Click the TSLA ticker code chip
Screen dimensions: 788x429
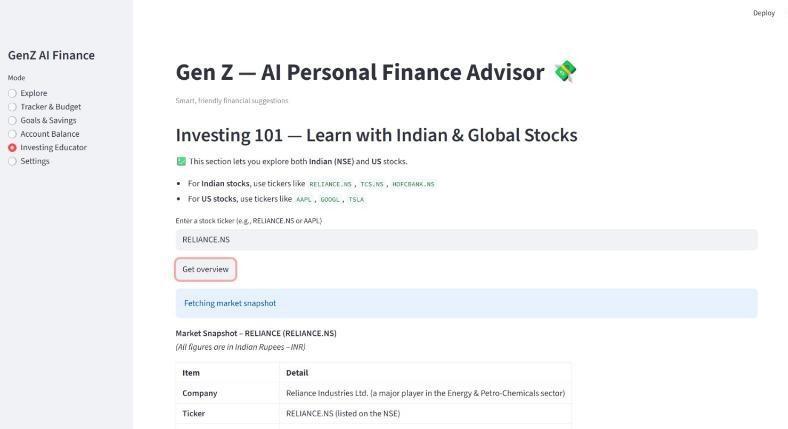click(x=356, y=200)
